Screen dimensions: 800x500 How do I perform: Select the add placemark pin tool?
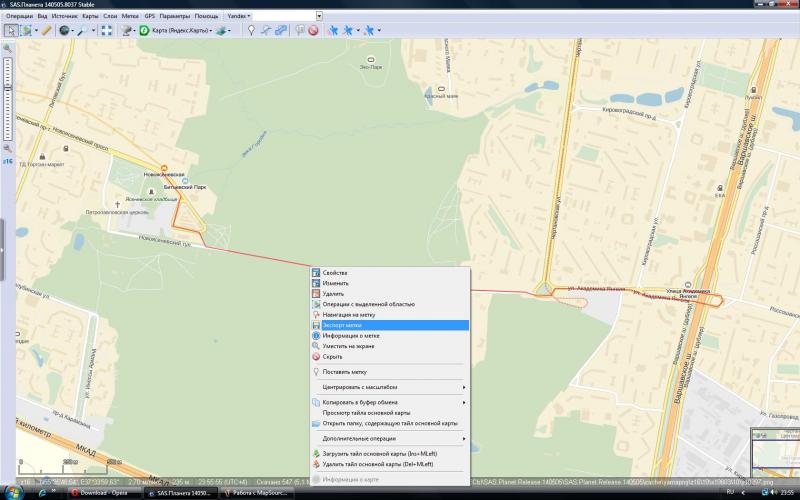tap(251, 31)
